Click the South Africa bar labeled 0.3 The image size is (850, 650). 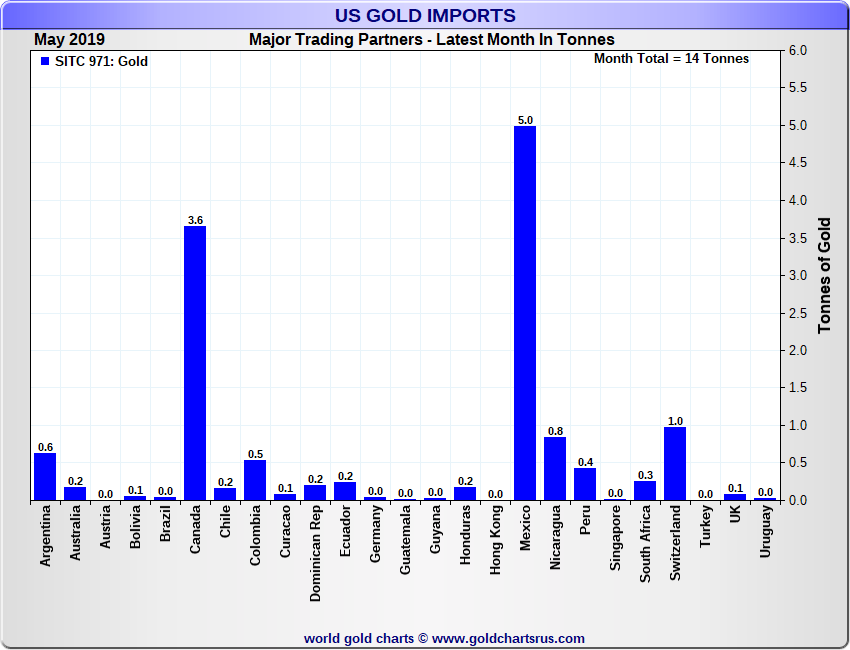tap(645, 491)
